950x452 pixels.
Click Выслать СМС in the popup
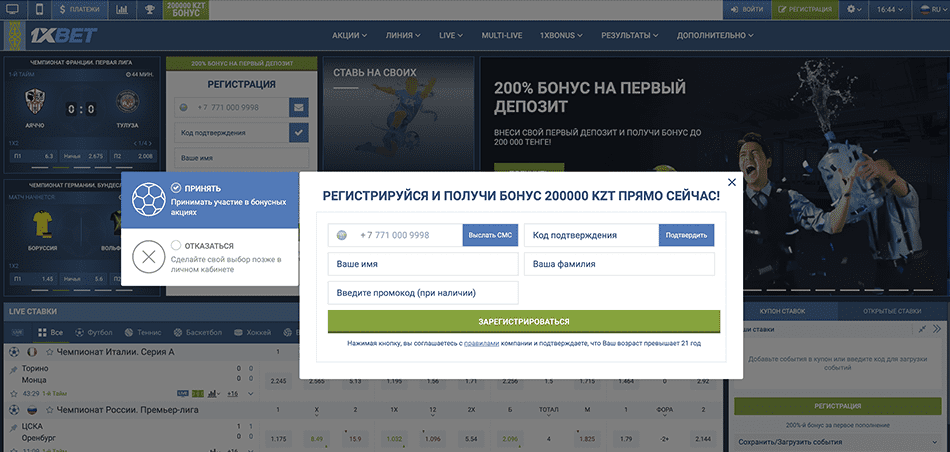tap(491, 235)
